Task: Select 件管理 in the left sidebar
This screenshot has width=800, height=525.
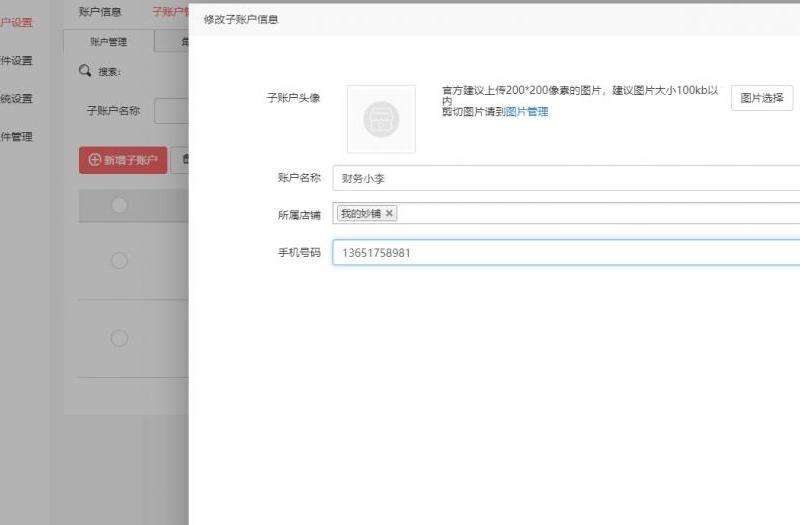Action: (x=18, y=137)
